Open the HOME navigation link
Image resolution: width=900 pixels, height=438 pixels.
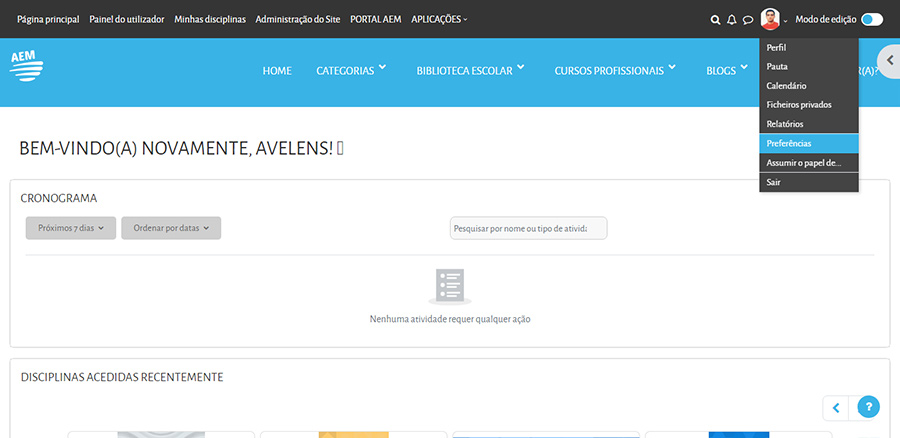(x=277, y=70)
